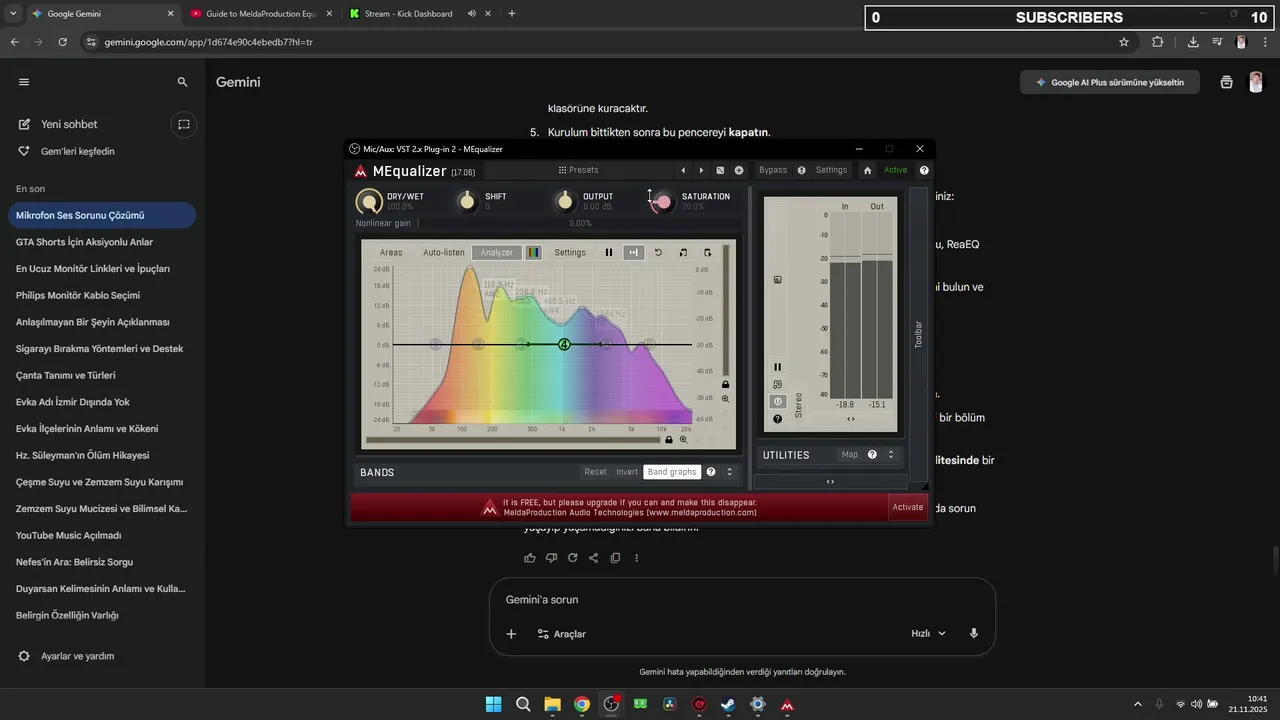
Task: Click the home icon in MEqualizer header
Action: coord(867,170)
